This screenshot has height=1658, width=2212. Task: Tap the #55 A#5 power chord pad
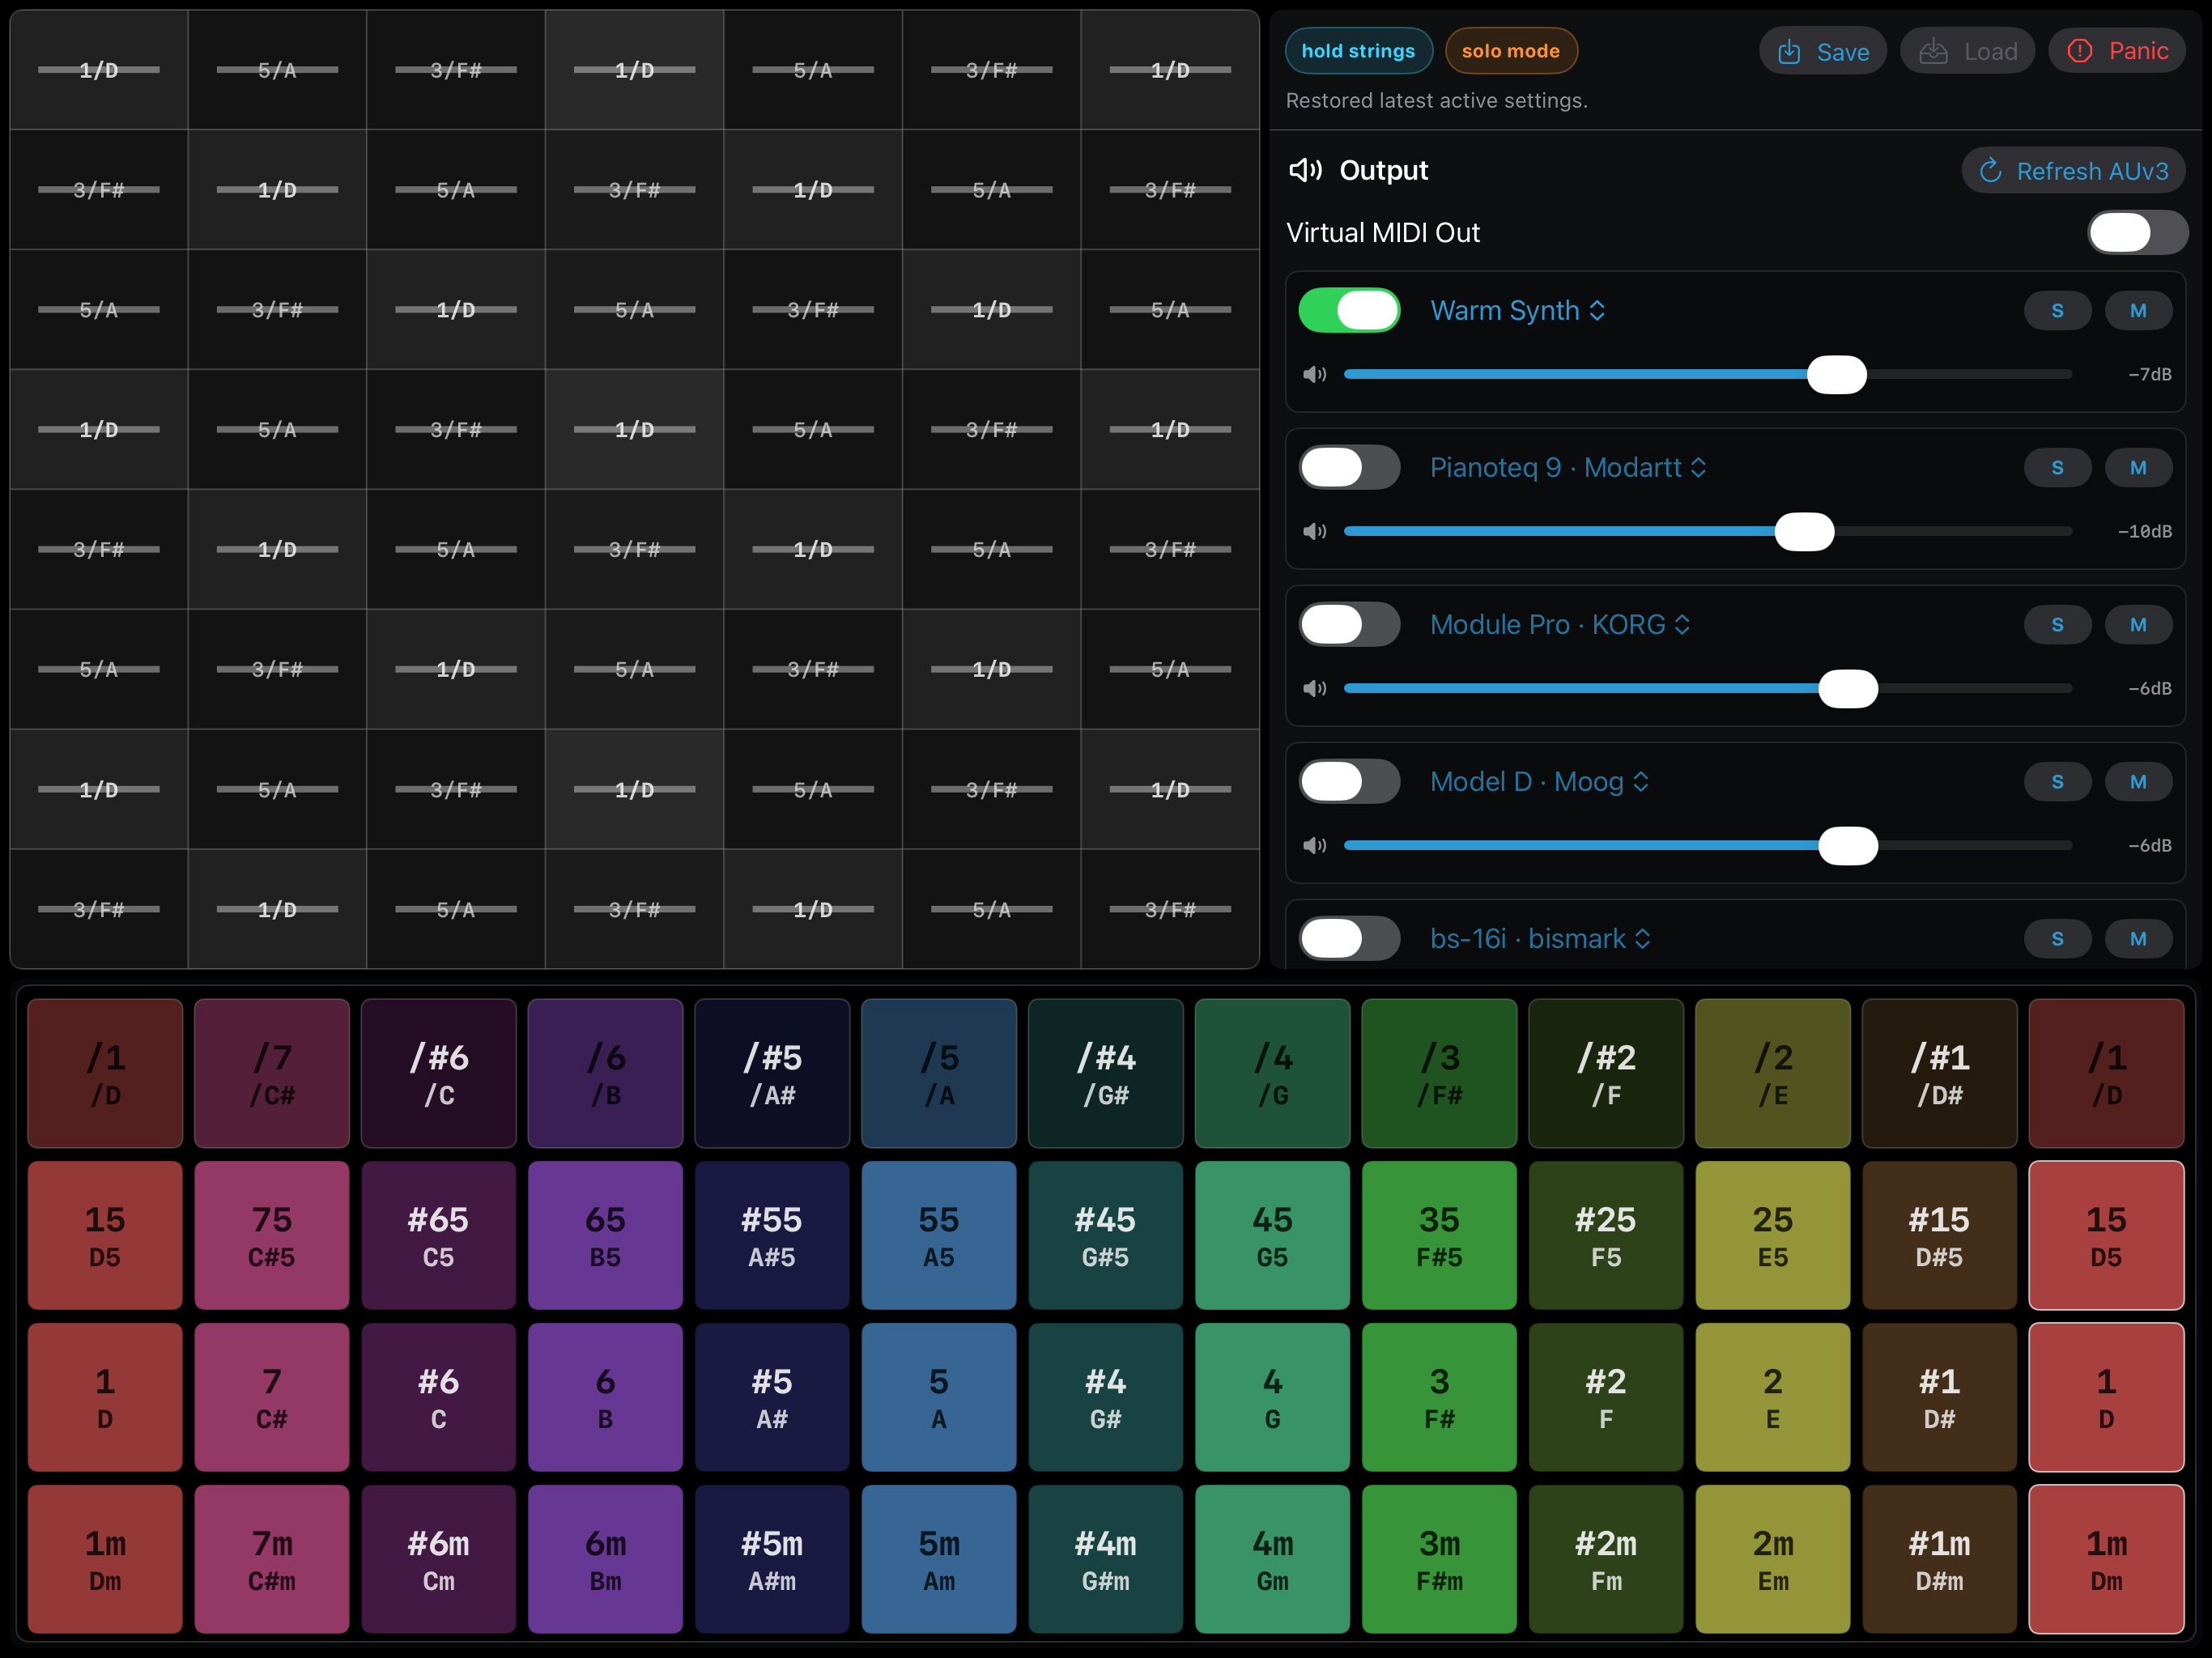tap(772, 1235)
